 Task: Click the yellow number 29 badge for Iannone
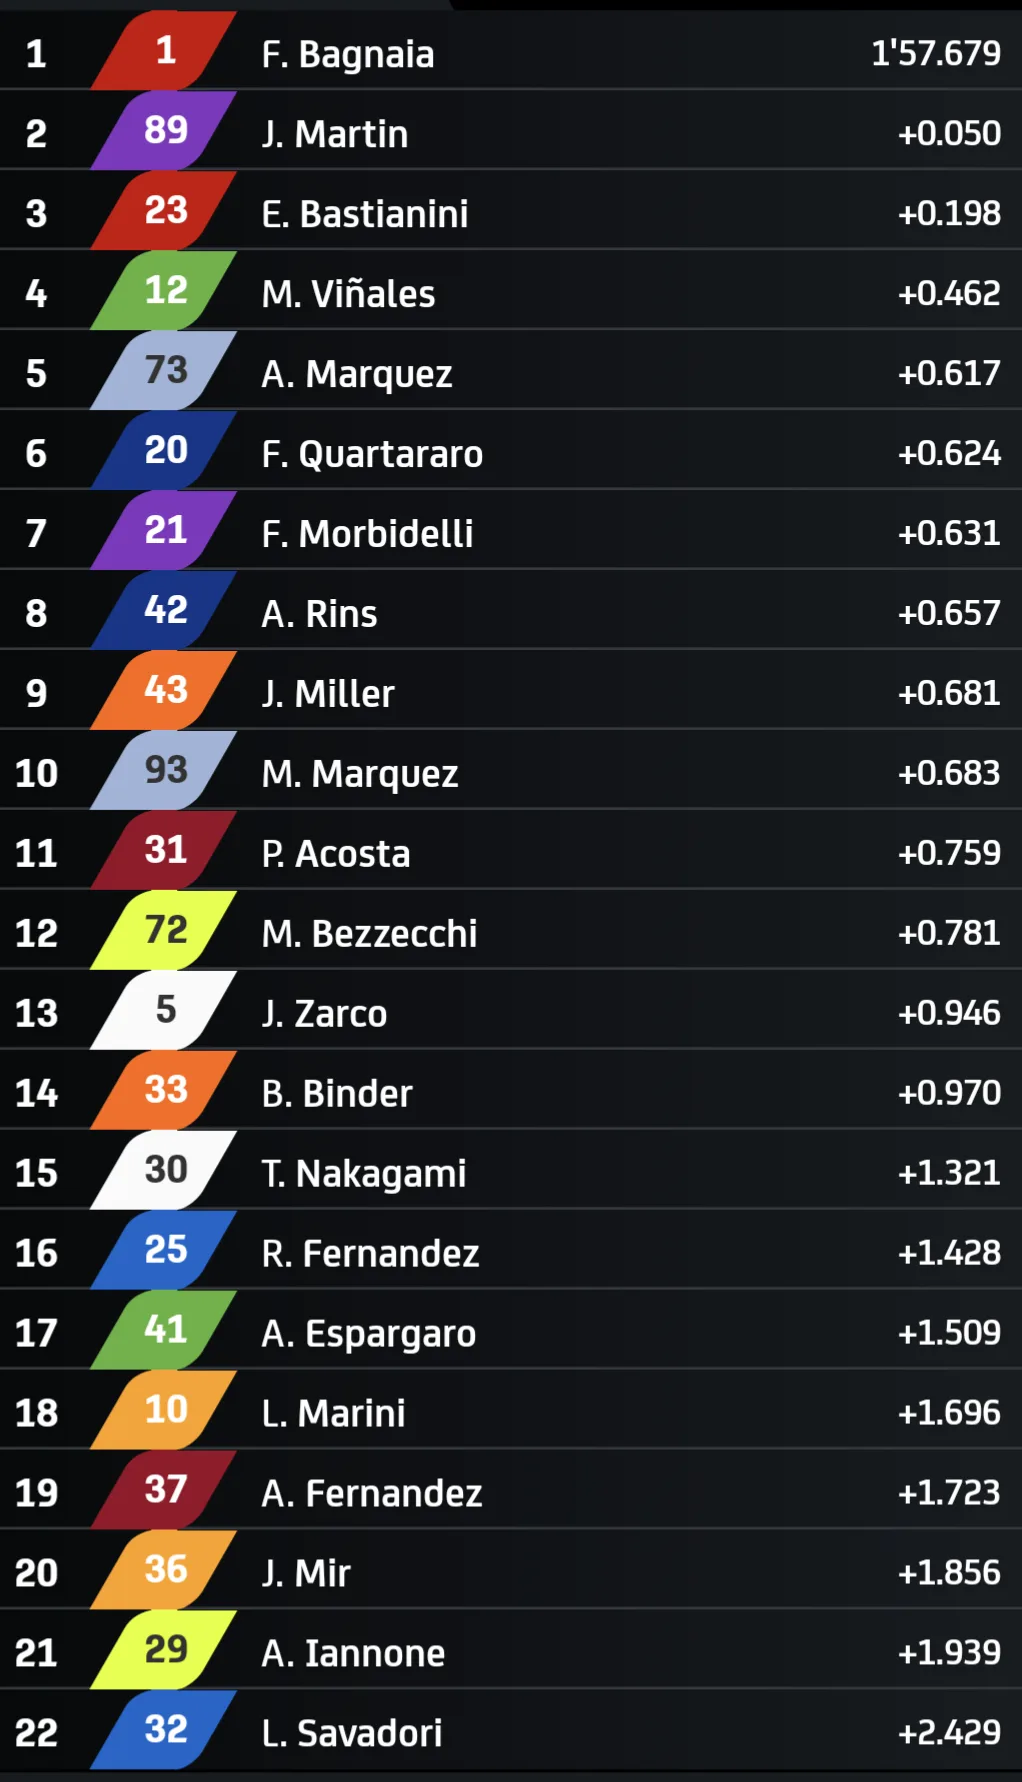(165, 1649)
